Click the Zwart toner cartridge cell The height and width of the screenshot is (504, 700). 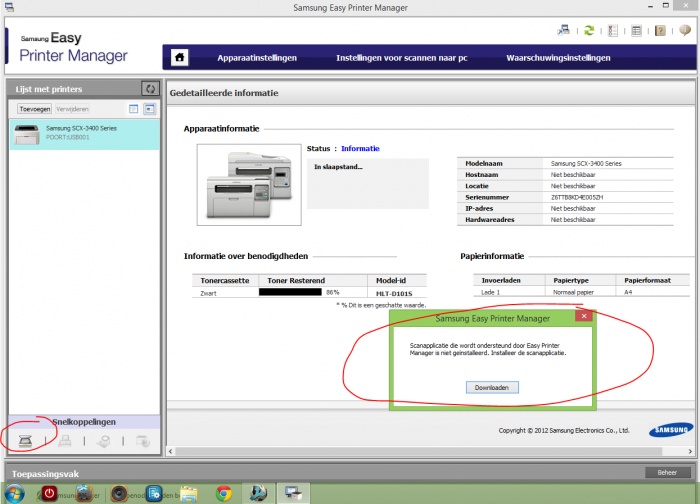point(208,293)
